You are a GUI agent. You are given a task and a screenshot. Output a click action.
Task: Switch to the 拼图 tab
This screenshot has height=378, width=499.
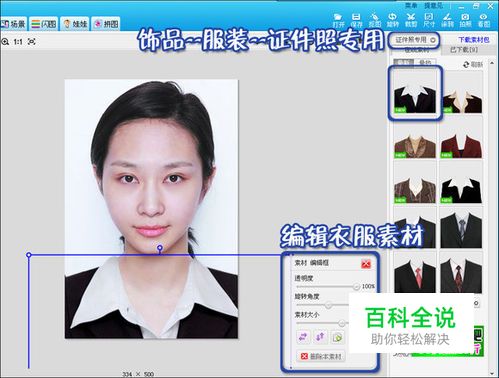(106, 24)
